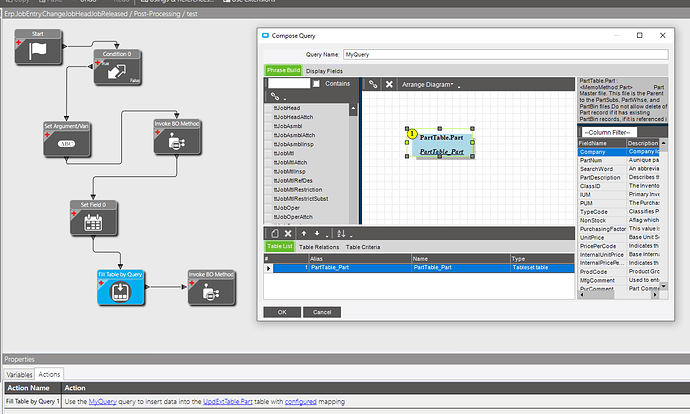This screenshot has width=690, height=414.
Task: Open the Table Relations tab
Action: pos(319,246)
